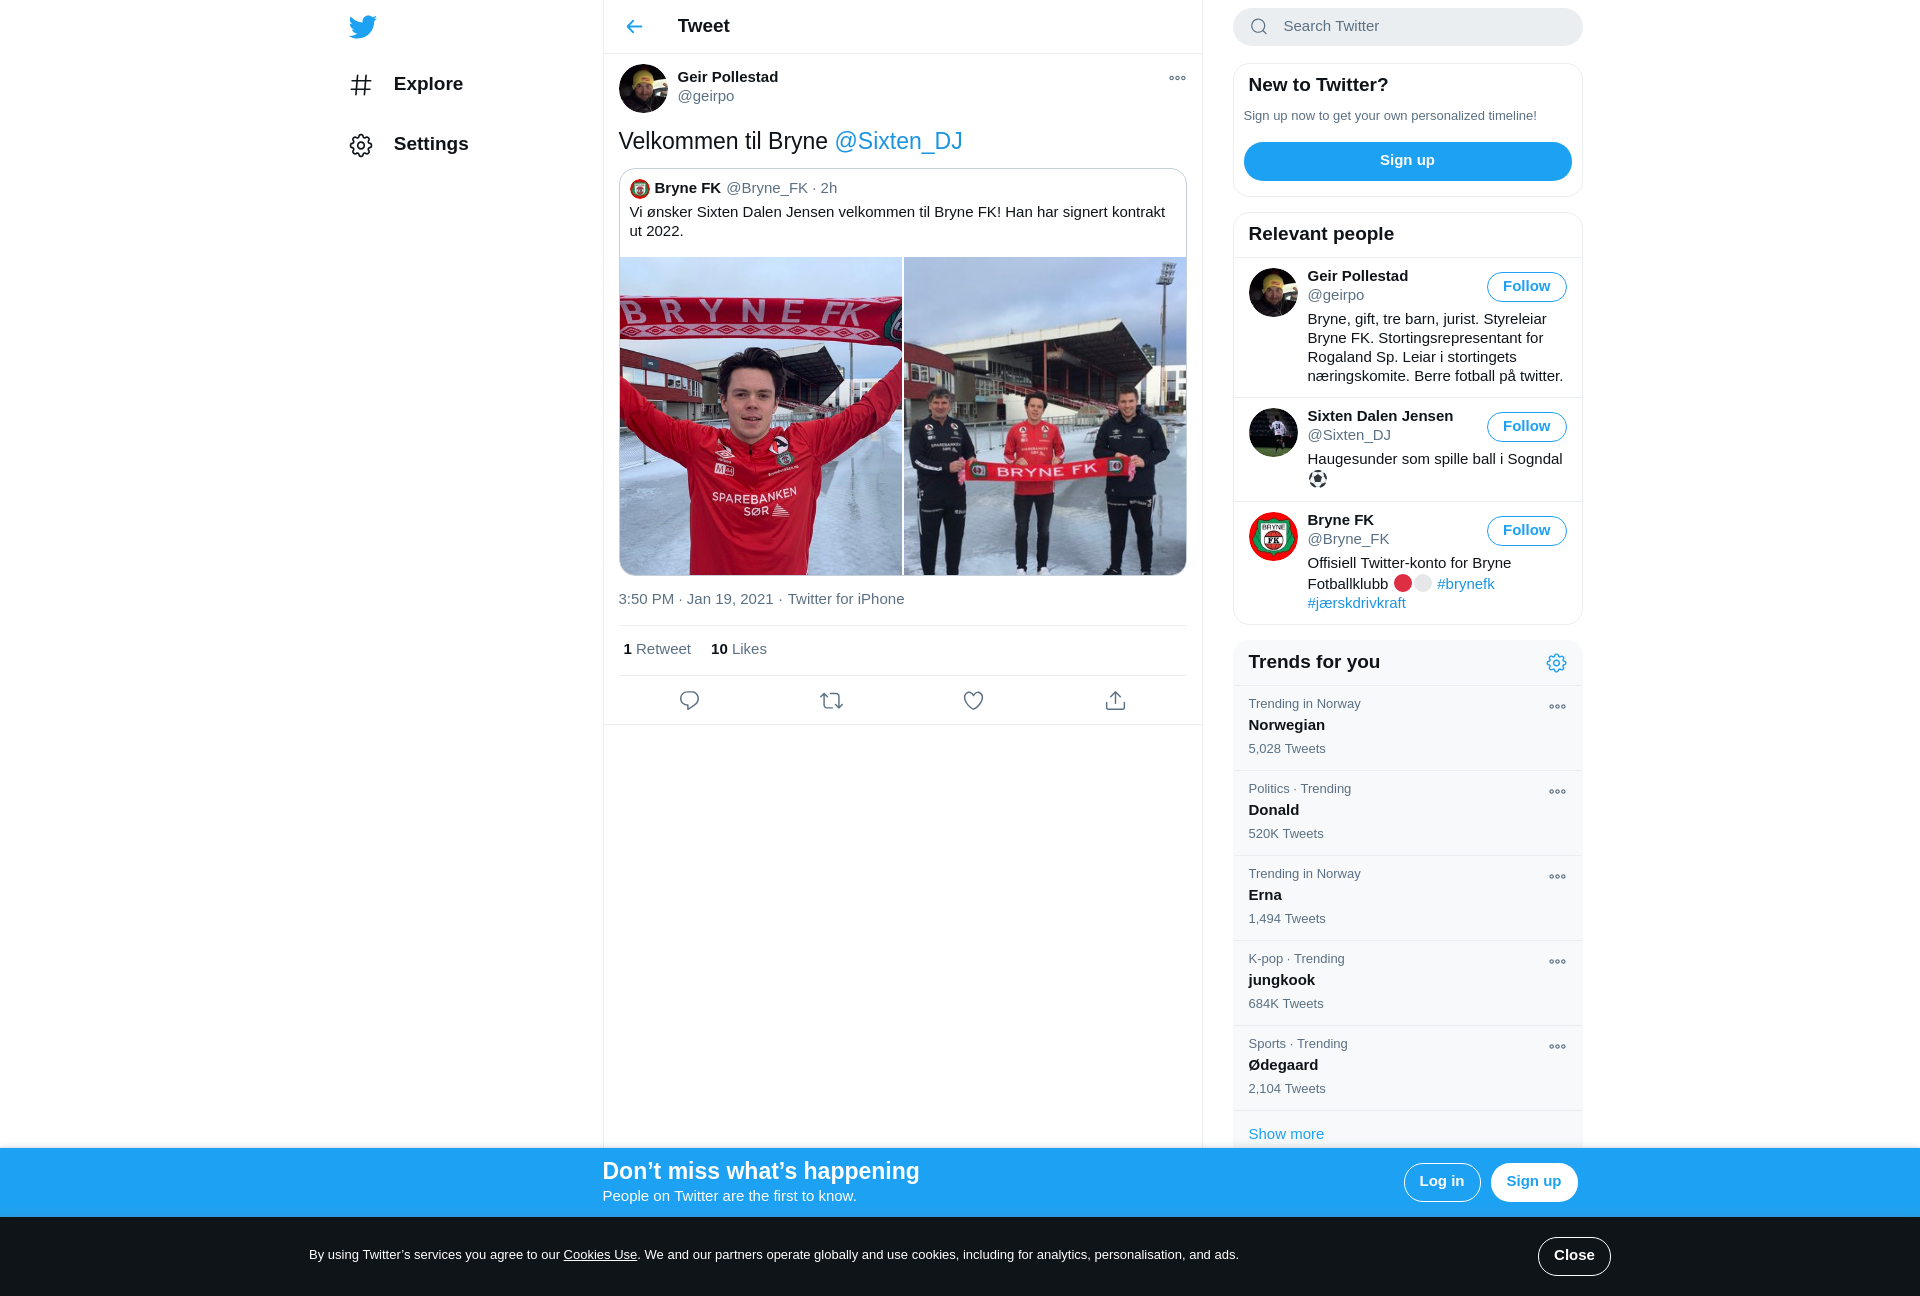This screenshot has height=1296, width=1920.
Task: Go back using the arrow icon
Action: pyautogui.click(x=634, y=27)
